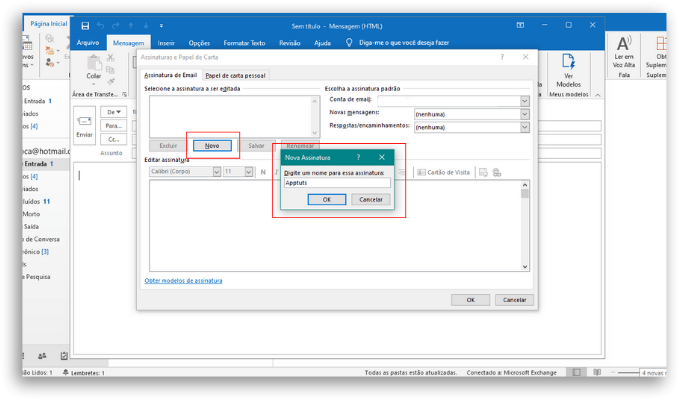Click the Copy icon in clipboard group
The height and width of the screenshot is (400, 700).
click(110, 70)
